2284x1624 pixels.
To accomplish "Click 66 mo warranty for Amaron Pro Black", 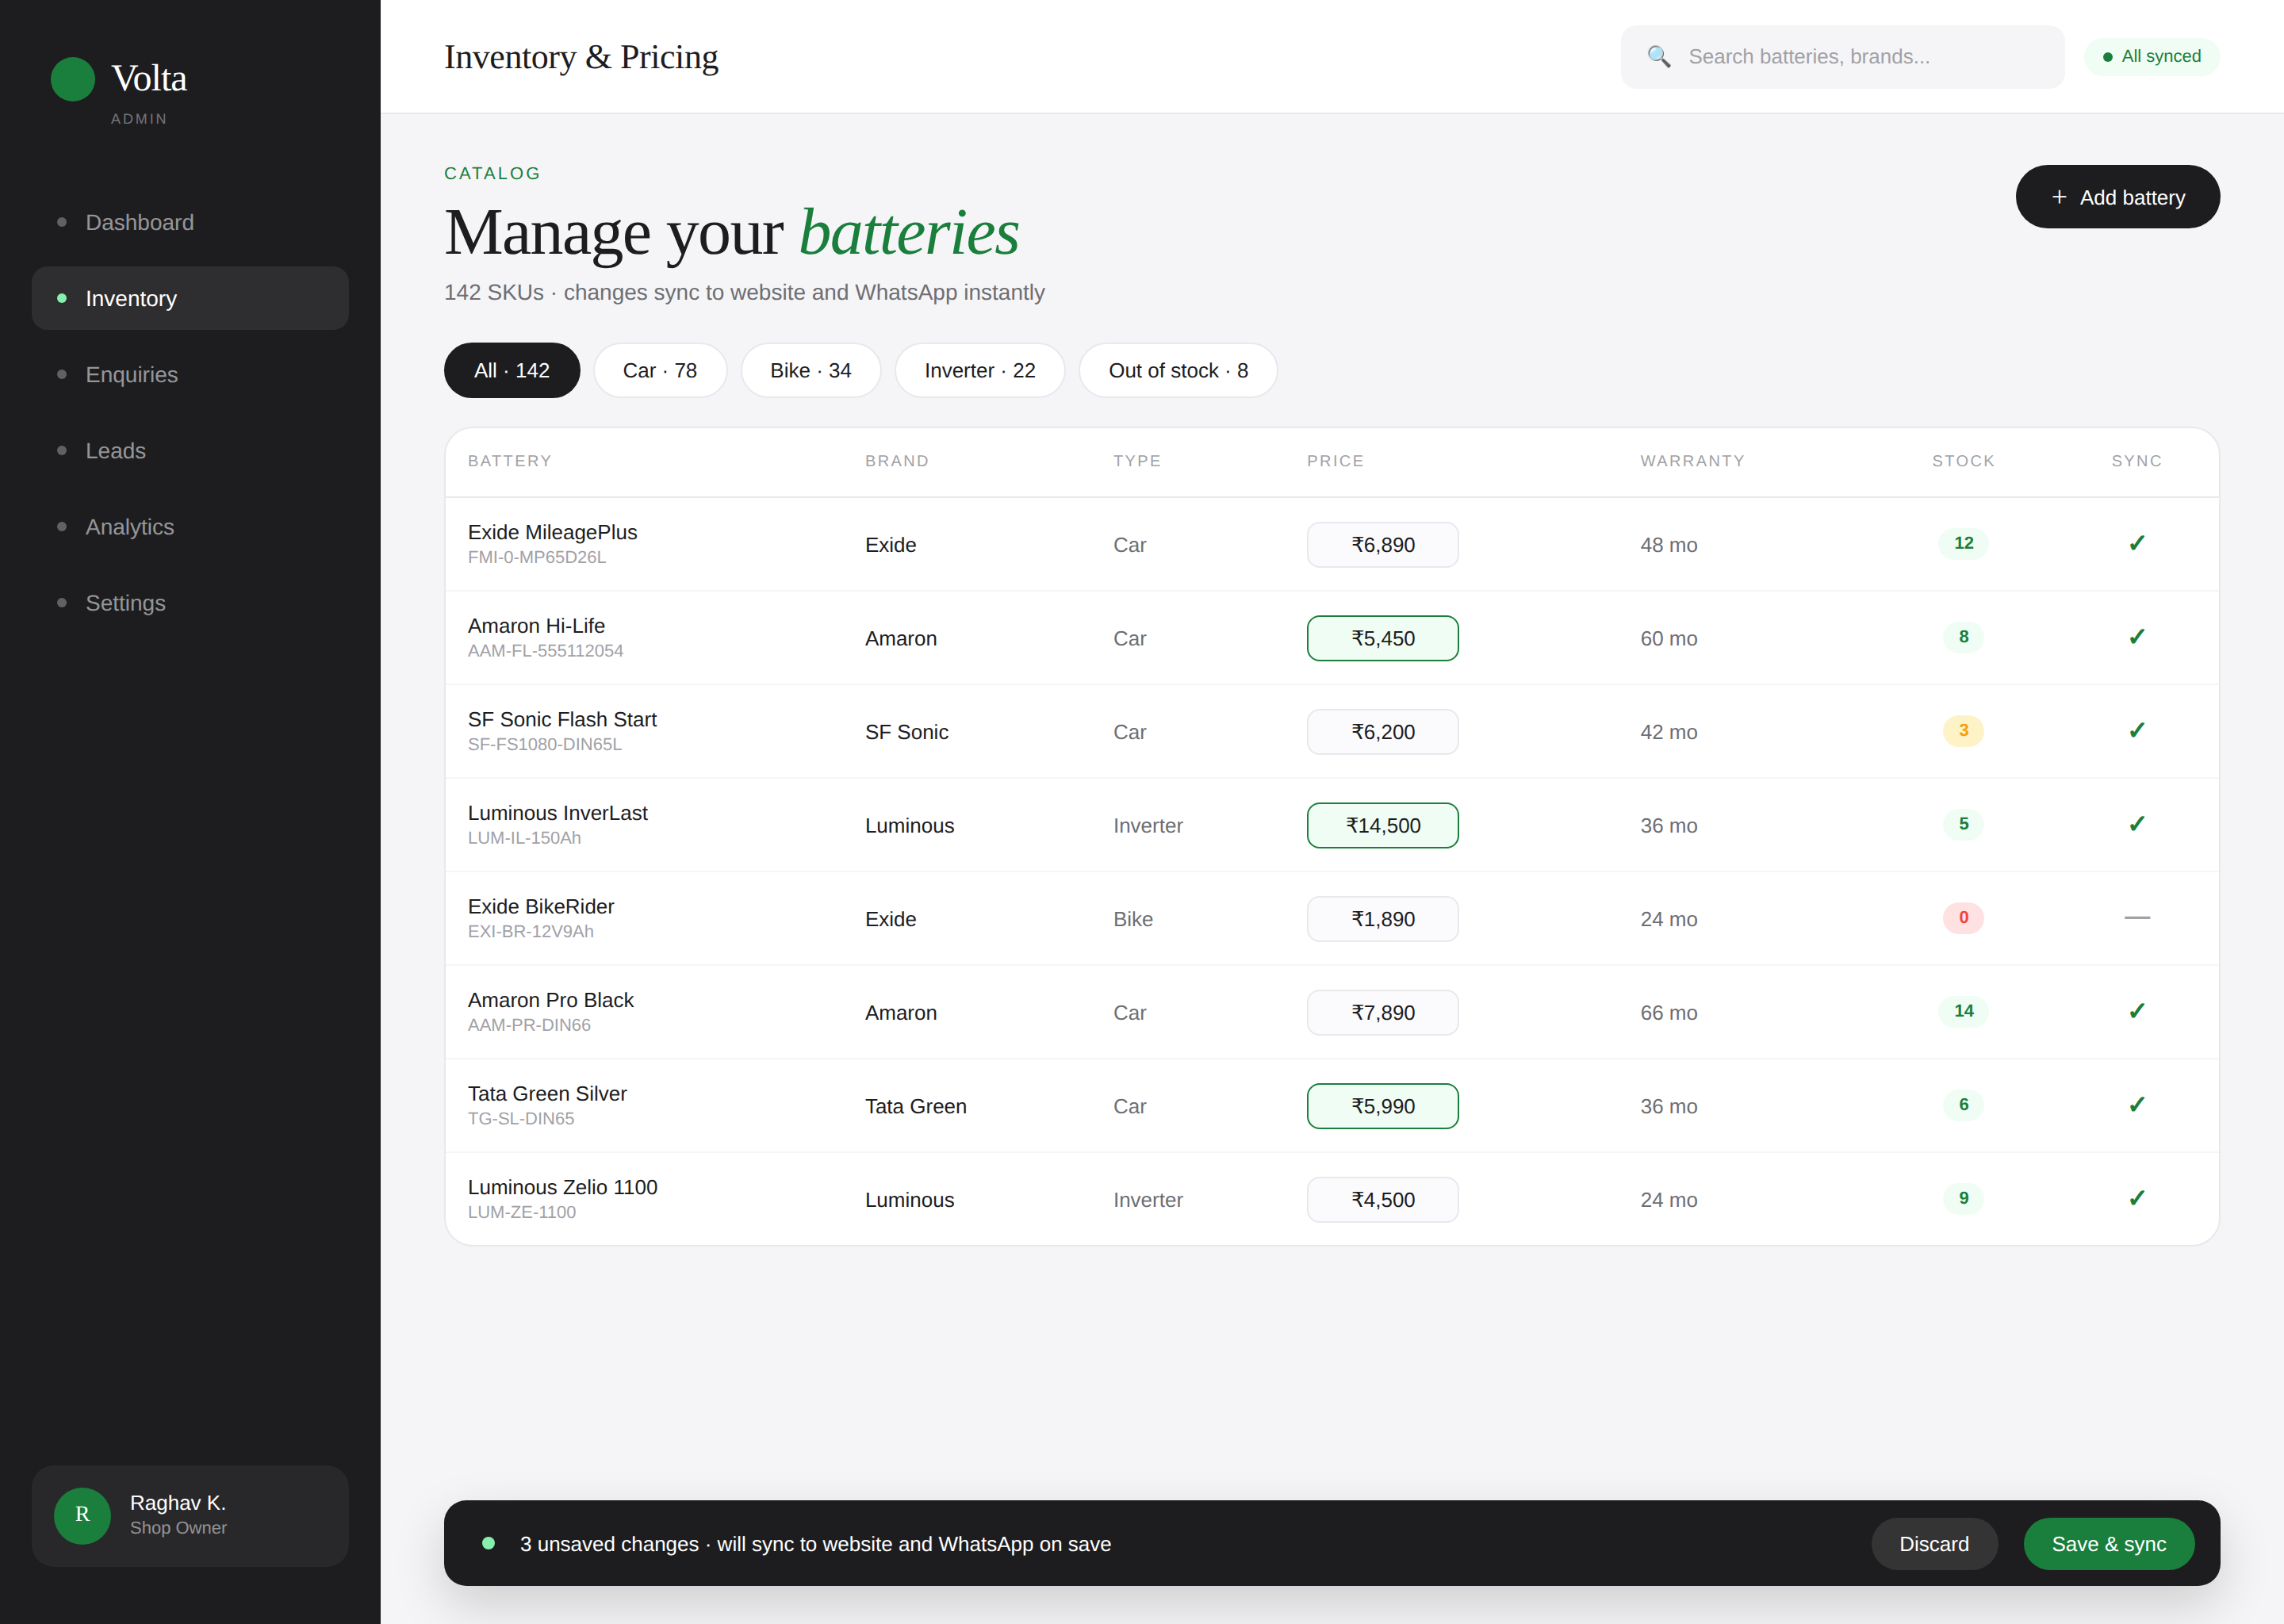I will 1668,1013.
